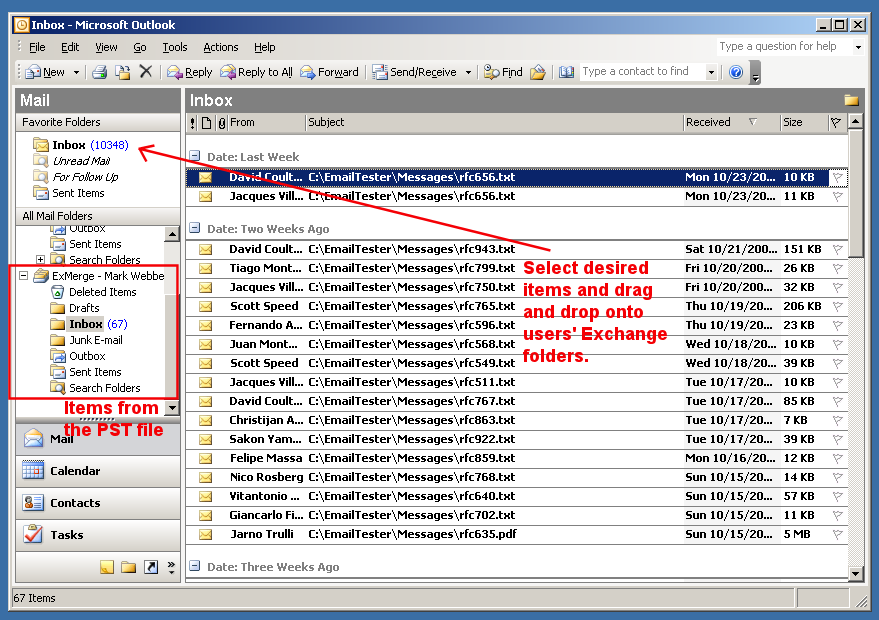Image resolution: width=879 pixels, height=620 pixels.
Task: Click Reply to All button
Action: coord(256,72)
